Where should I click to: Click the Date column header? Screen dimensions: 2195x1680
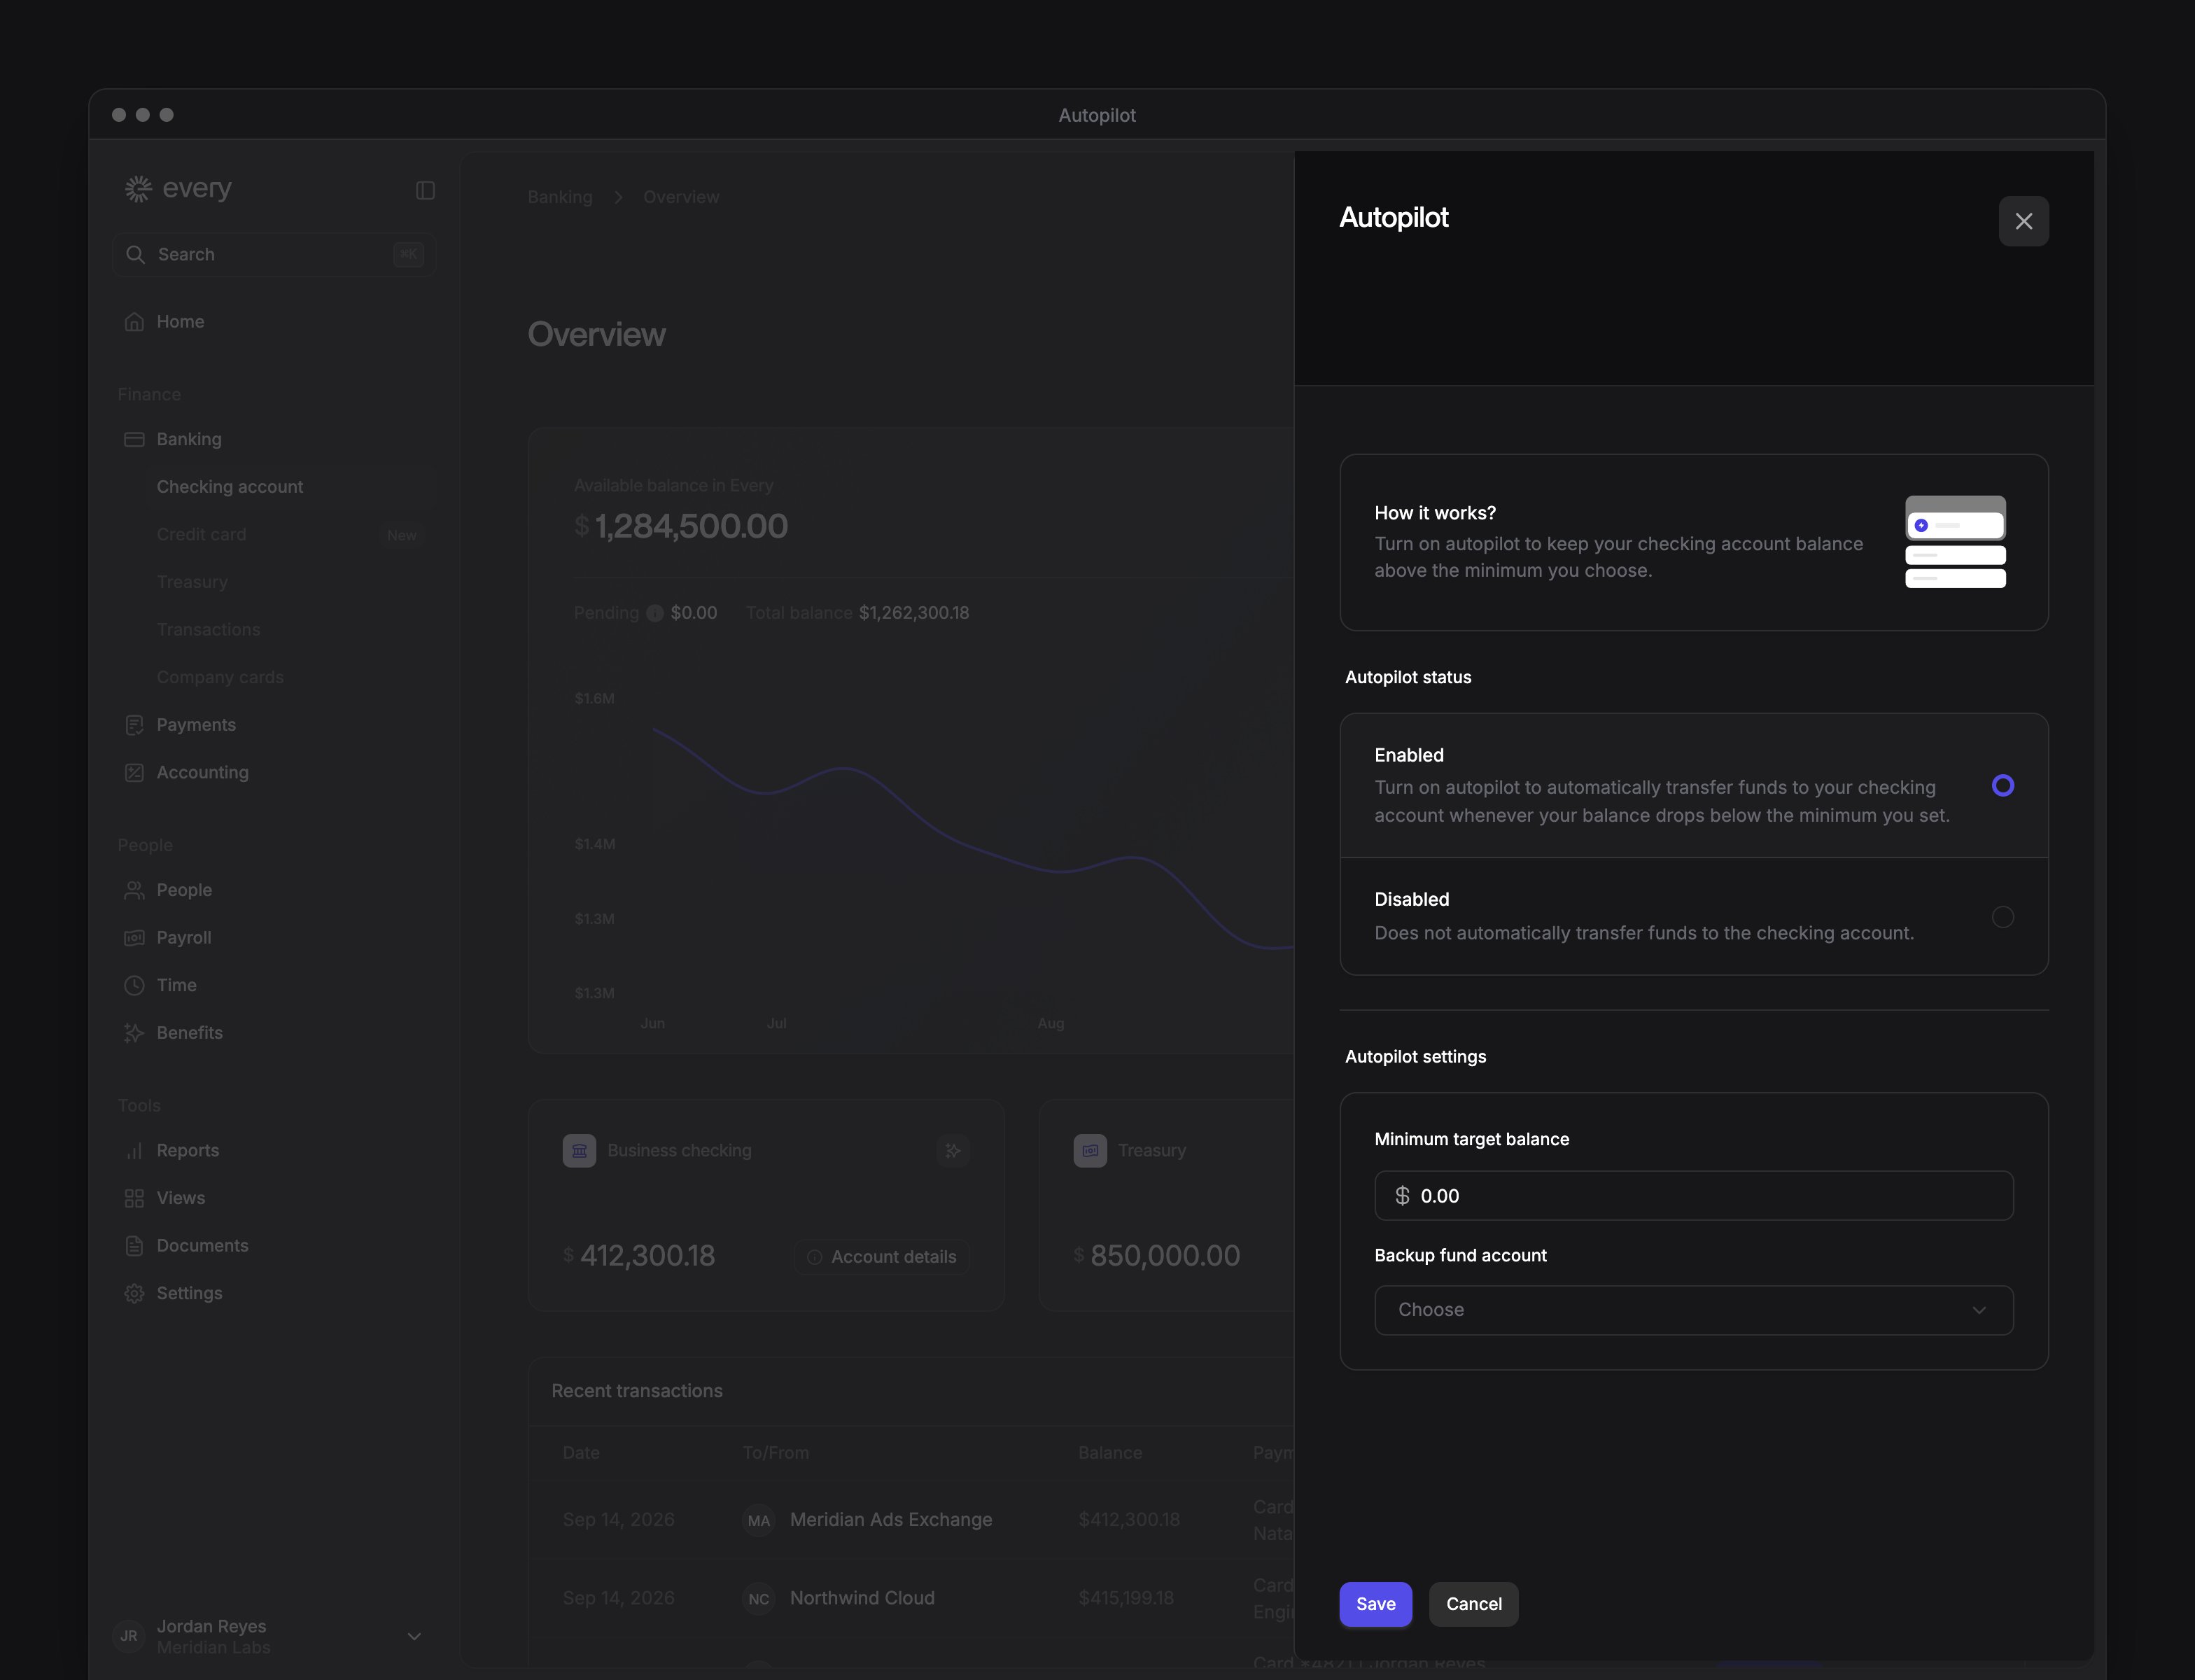581,1453
